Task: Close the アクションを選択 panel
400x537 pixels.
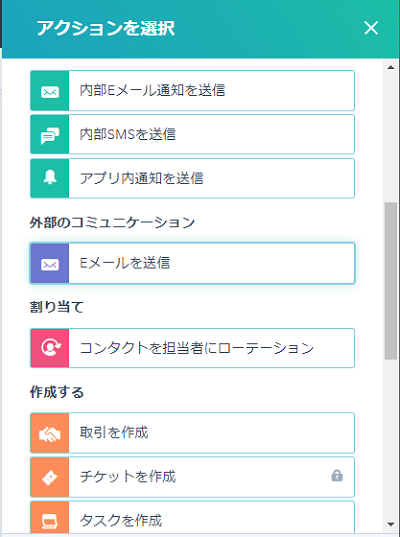Action: coord(371,28)
